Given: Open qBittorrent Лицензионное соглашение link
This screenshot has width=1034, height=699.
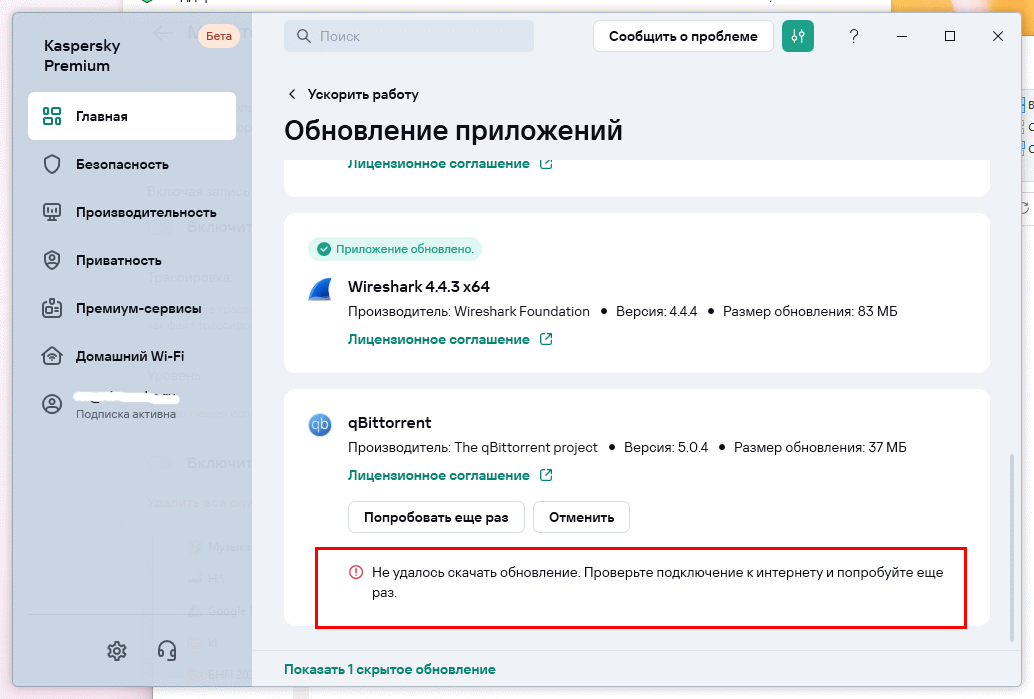Looking at the screenshot, I should pos(439,475).
